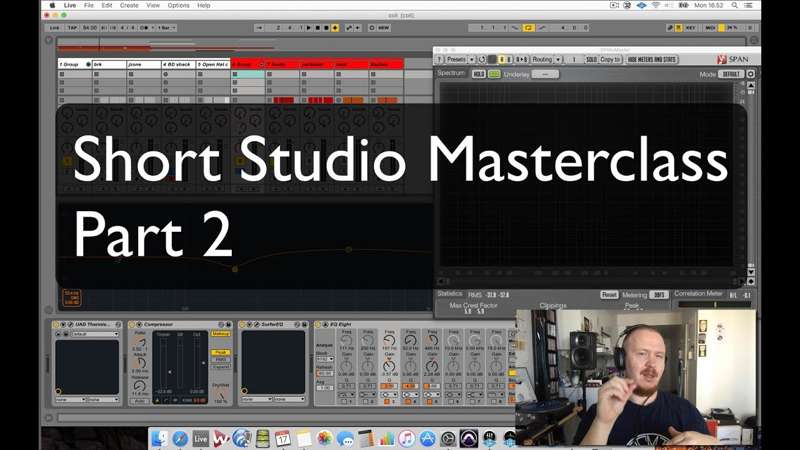This screenshot has width=800, height=450.
Task: Enable Makeup in the Compressor
Action: [221, 334]
